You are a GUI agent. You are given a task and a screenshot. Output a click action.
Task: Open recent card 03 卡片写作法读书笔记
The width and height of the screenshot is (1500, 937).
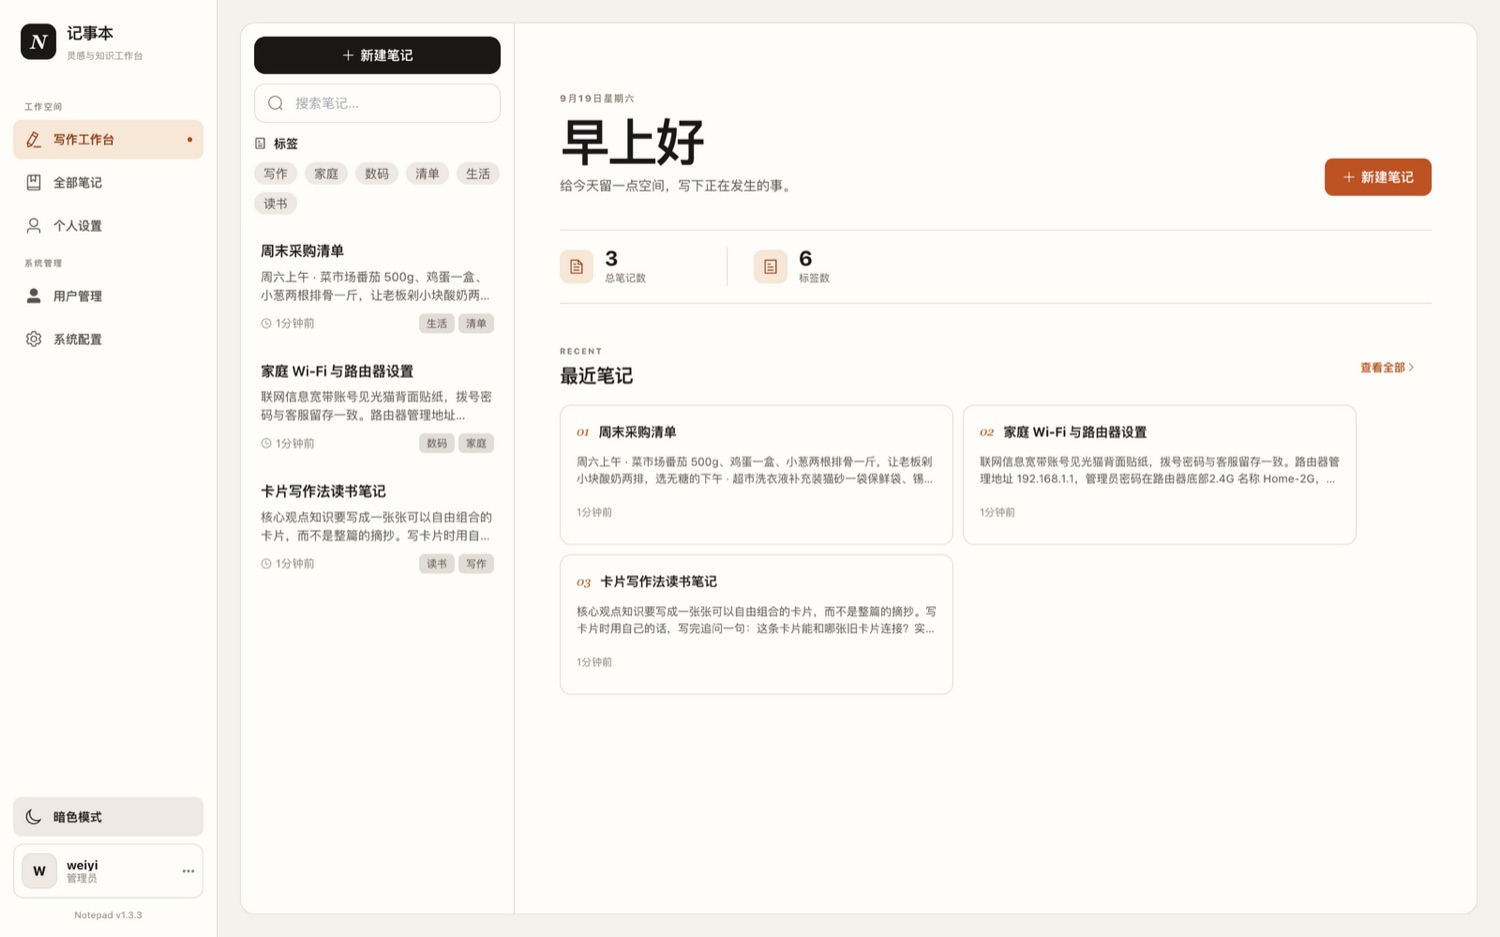click(x=756, y=624)
